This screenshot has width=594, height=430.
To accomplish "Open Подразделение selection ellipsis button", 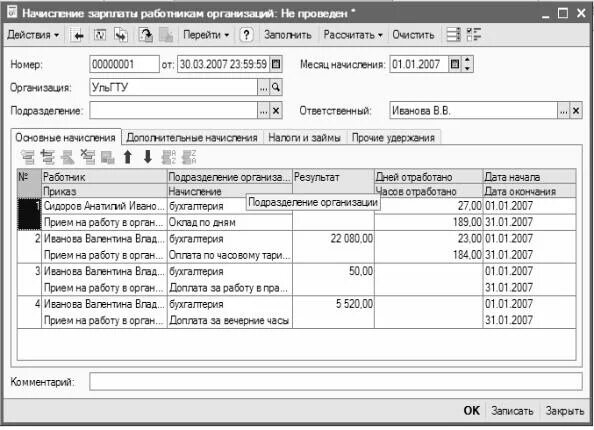I will (264, 111).
